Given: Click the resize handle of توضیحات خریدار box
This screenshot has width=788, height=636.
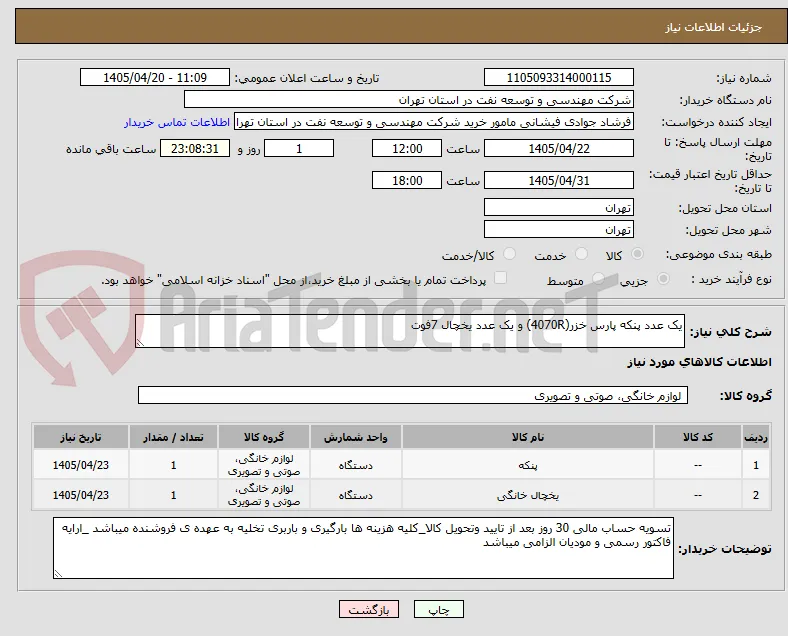Looking at the screenshot, I should click(58, 573).
